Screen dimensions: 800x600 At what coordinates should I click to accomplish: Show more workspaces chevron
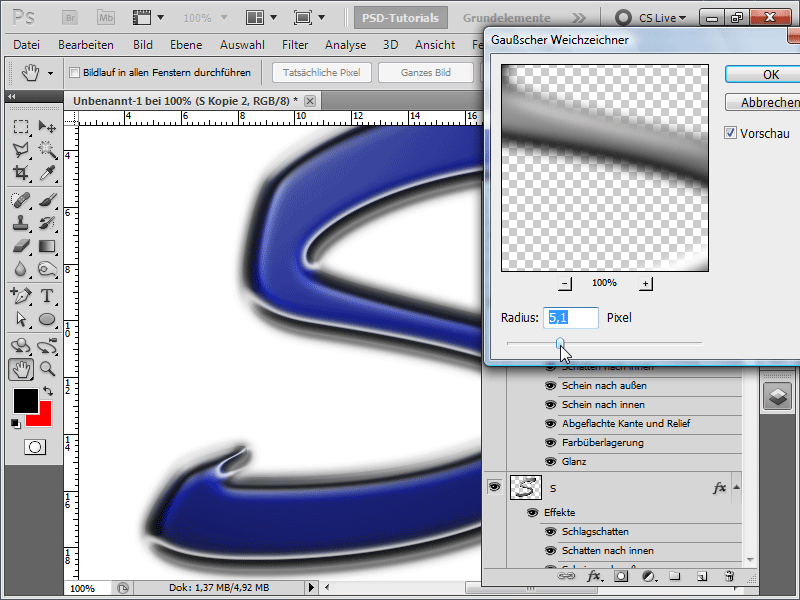pos(579,18)
